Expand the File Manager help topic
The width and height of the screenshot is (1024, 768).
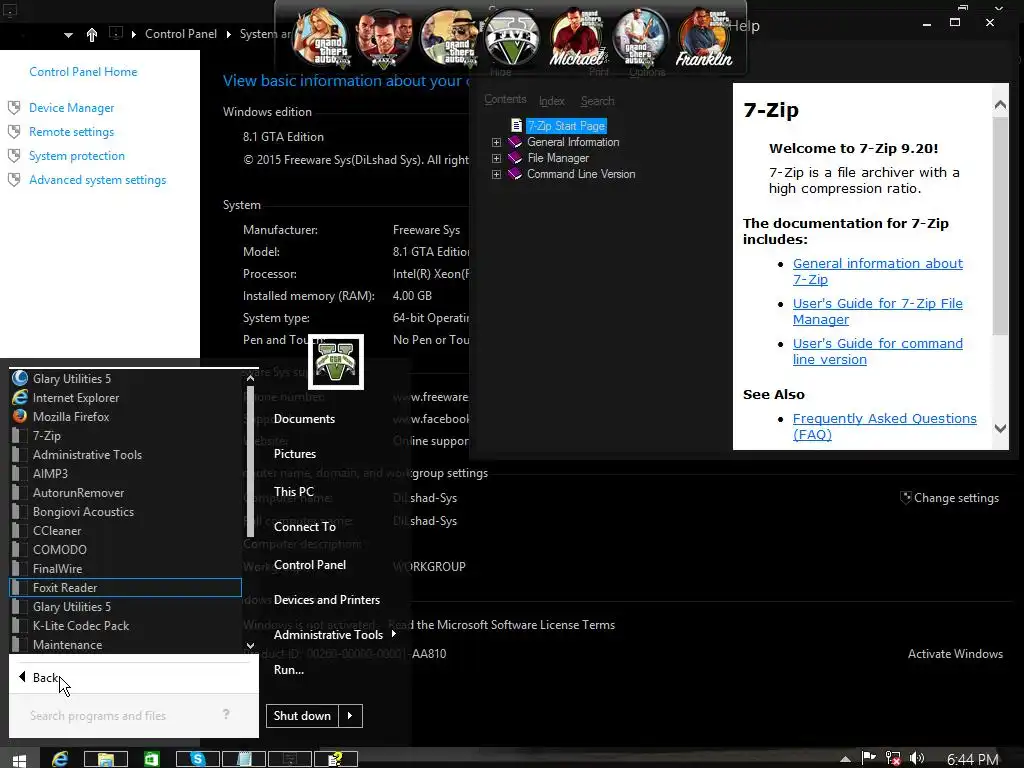tap(496, 158)
